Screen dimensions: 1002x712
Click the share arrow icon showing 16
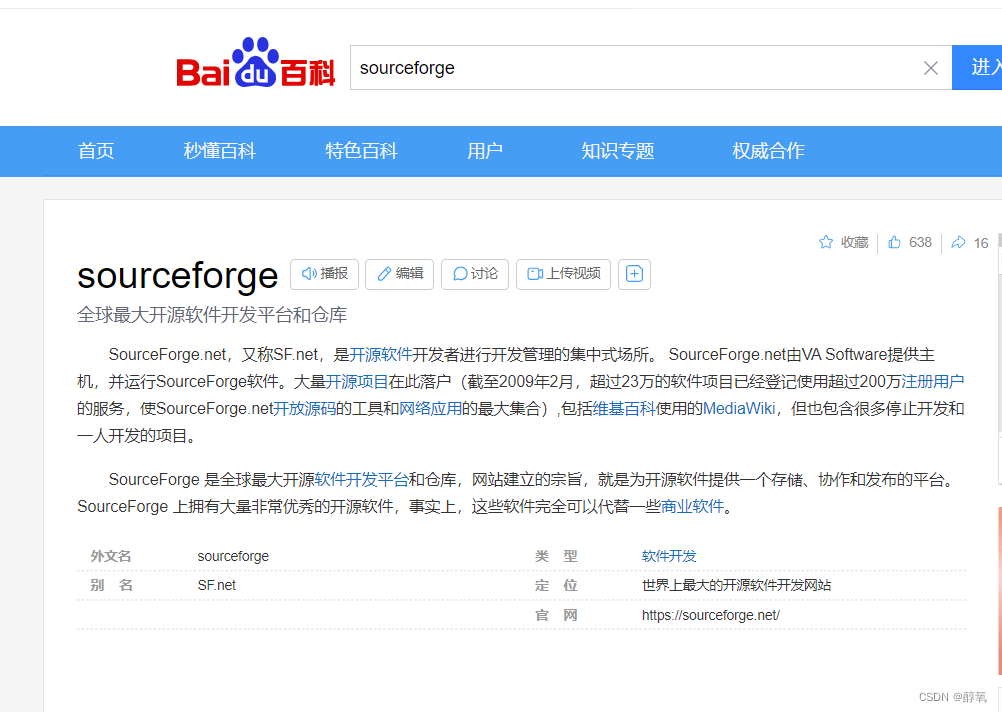[958, 242]
